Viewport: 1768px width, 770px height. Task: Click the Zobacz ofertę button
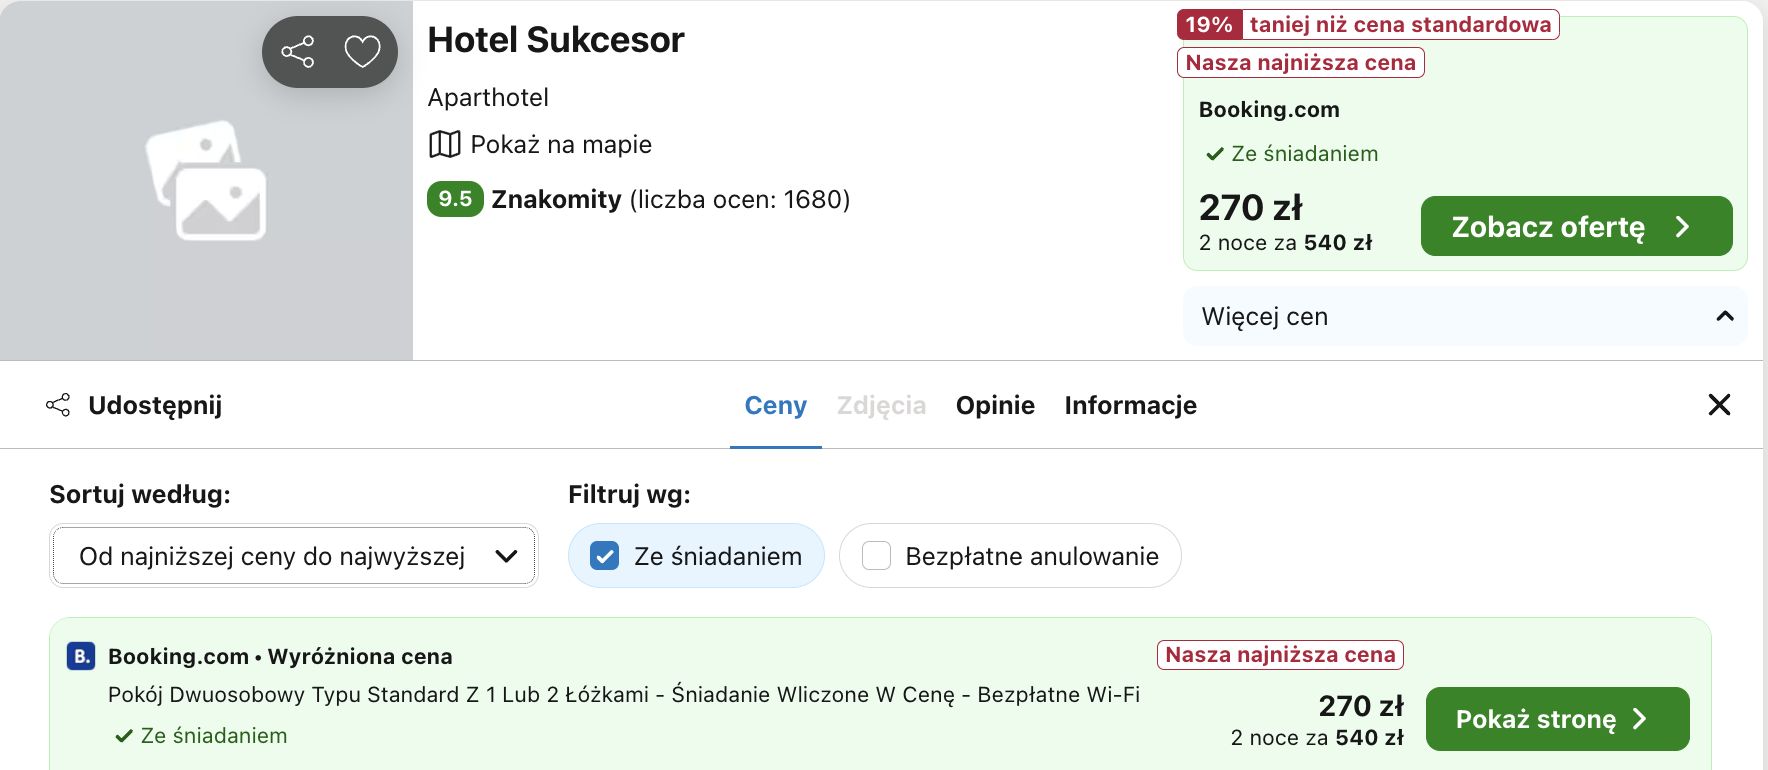[x=1576, y=226]
